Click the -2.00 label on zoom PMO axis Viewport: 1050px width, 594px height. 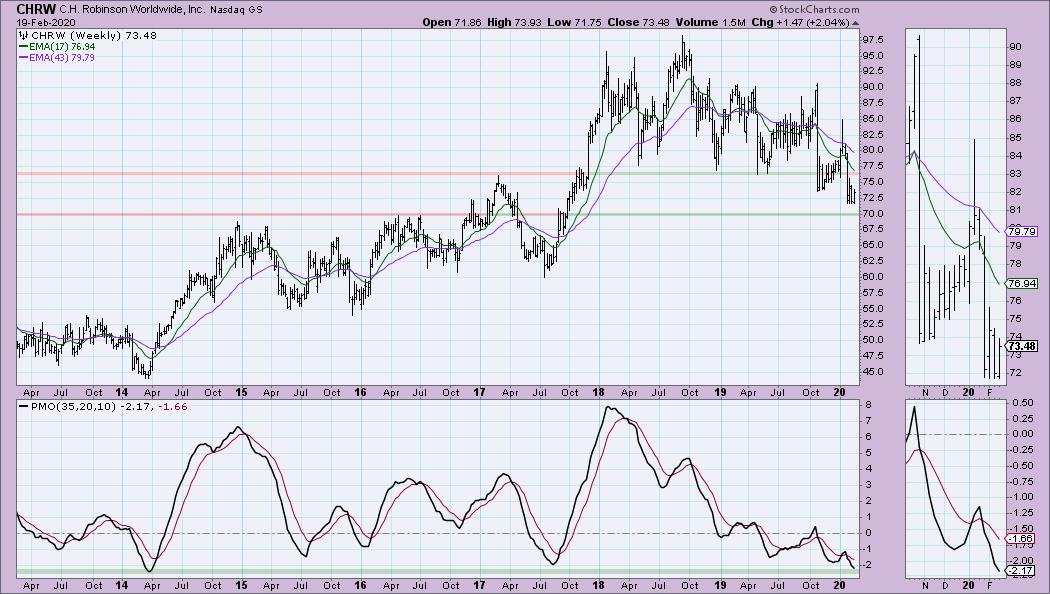(x=1021, y=561)
